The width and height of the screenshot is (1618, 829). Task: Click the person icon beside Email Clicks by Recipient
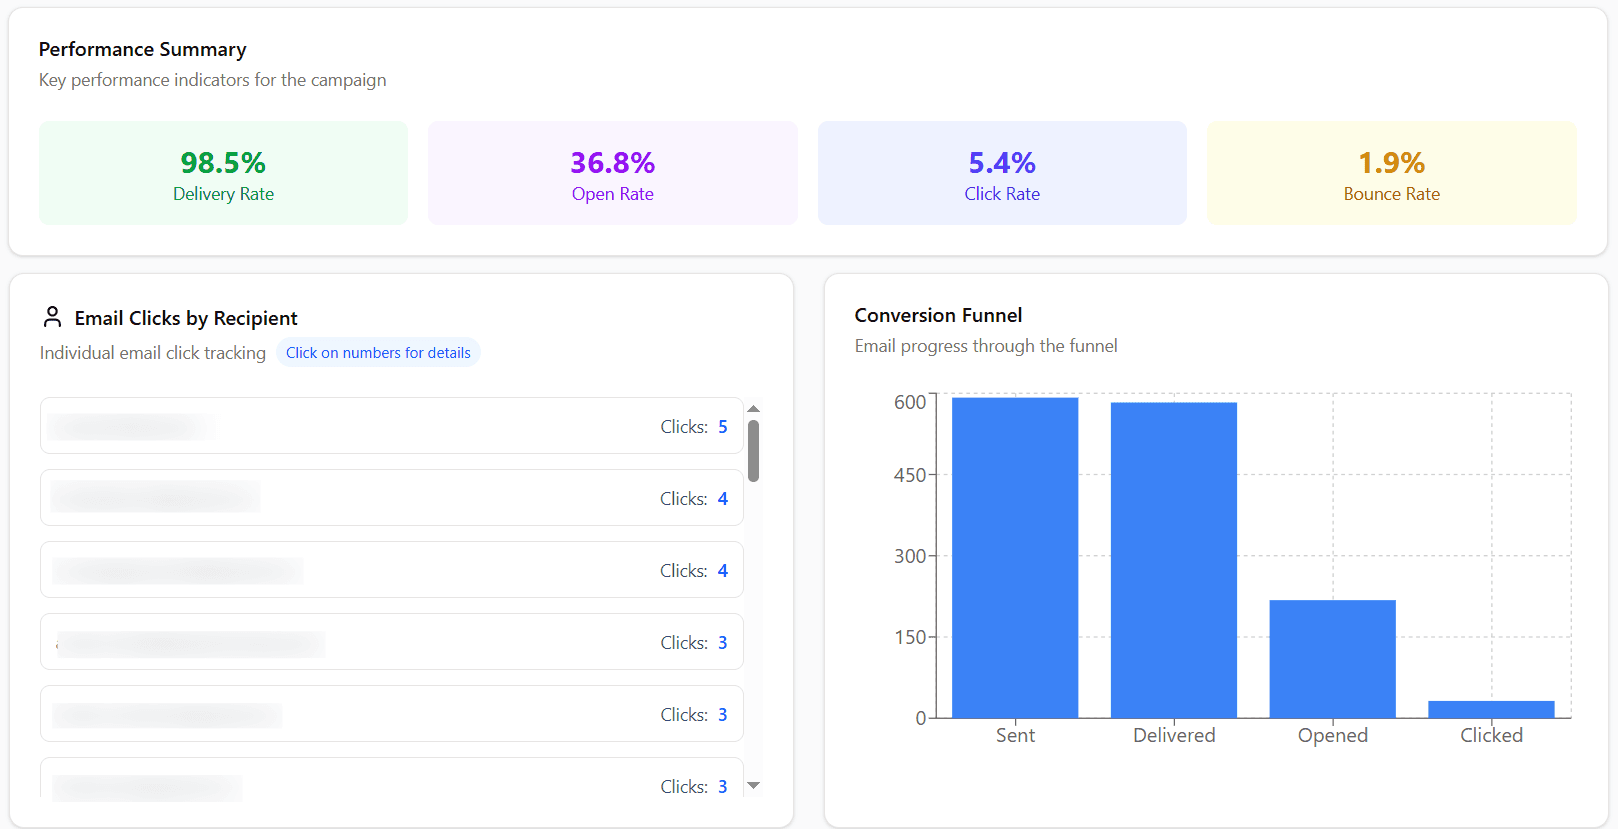click(x=53, y=317)
